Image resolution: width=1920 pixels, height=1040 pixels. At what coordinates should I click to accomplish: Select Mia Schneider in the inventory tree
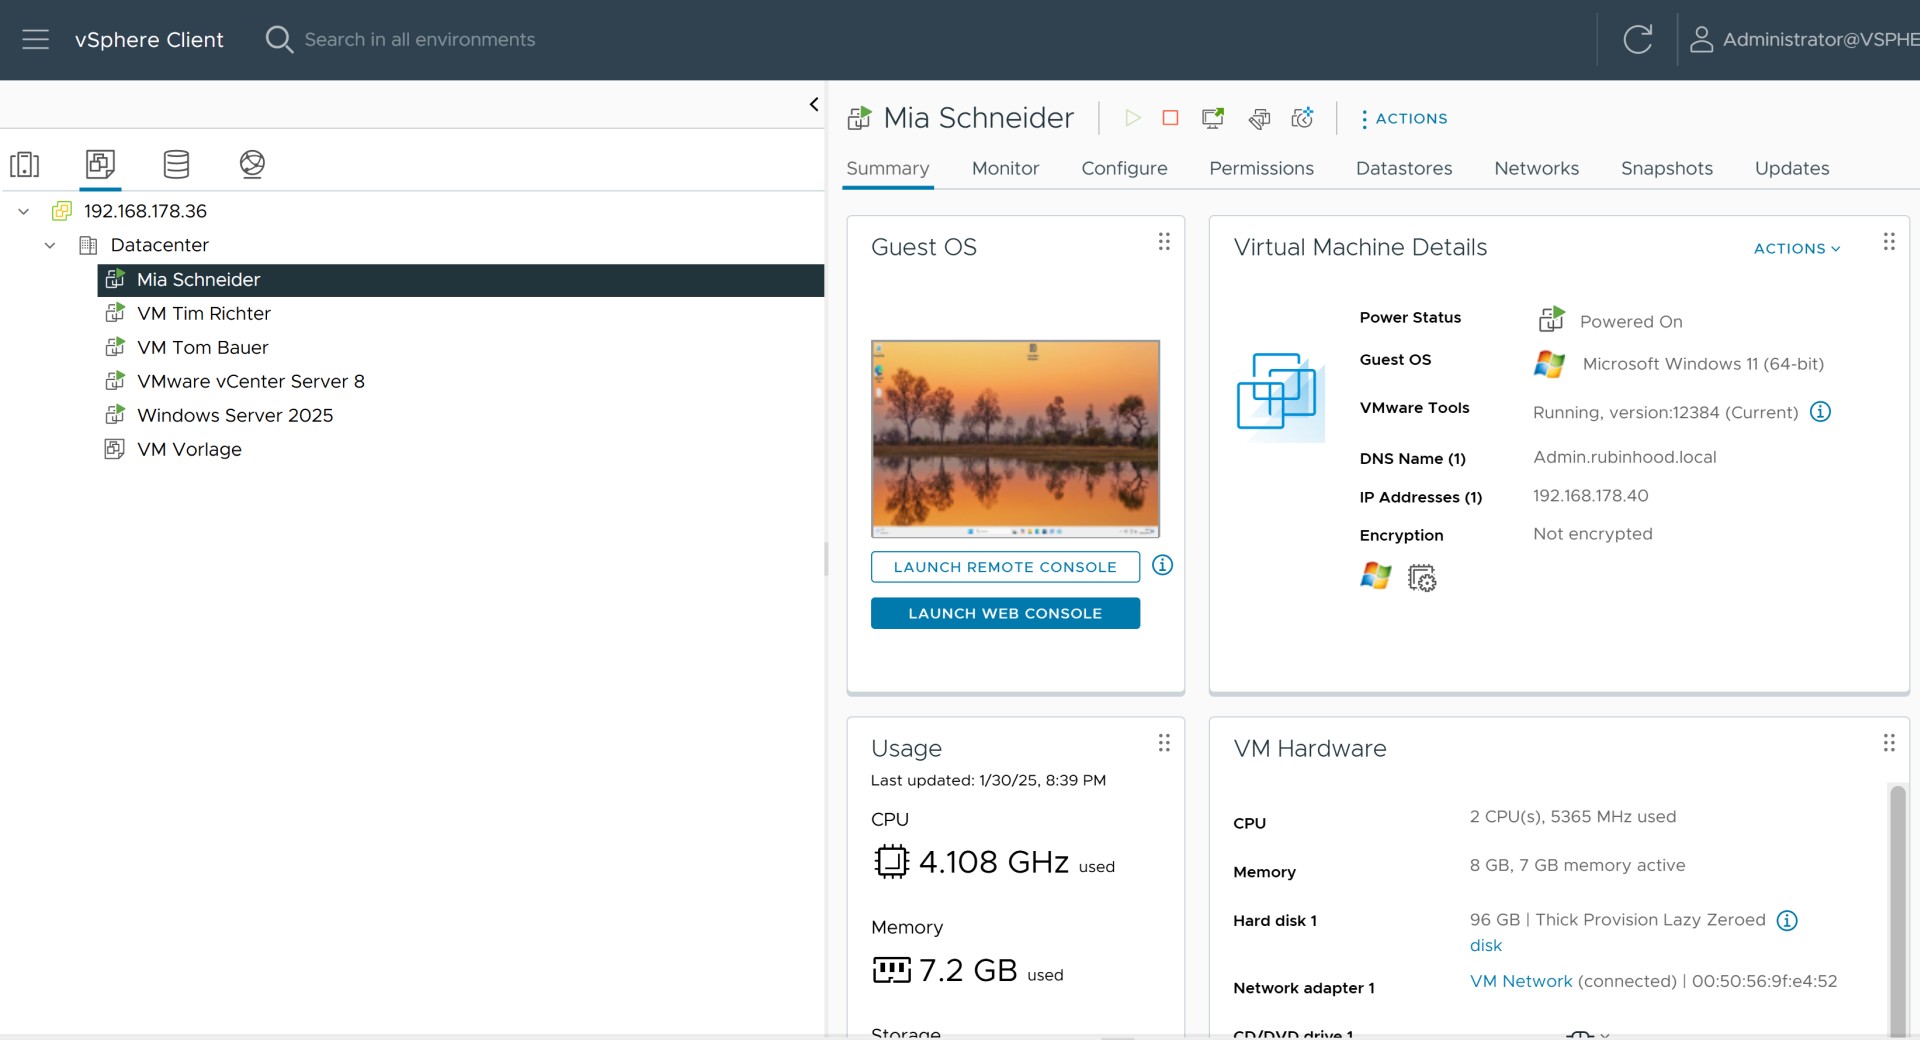click(x=461, y=280)
